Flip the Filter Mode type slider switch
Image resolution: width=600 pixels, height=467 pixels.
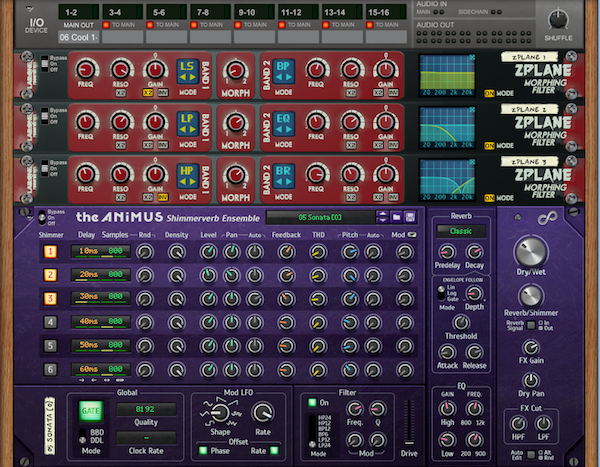[x=313, y=431]
